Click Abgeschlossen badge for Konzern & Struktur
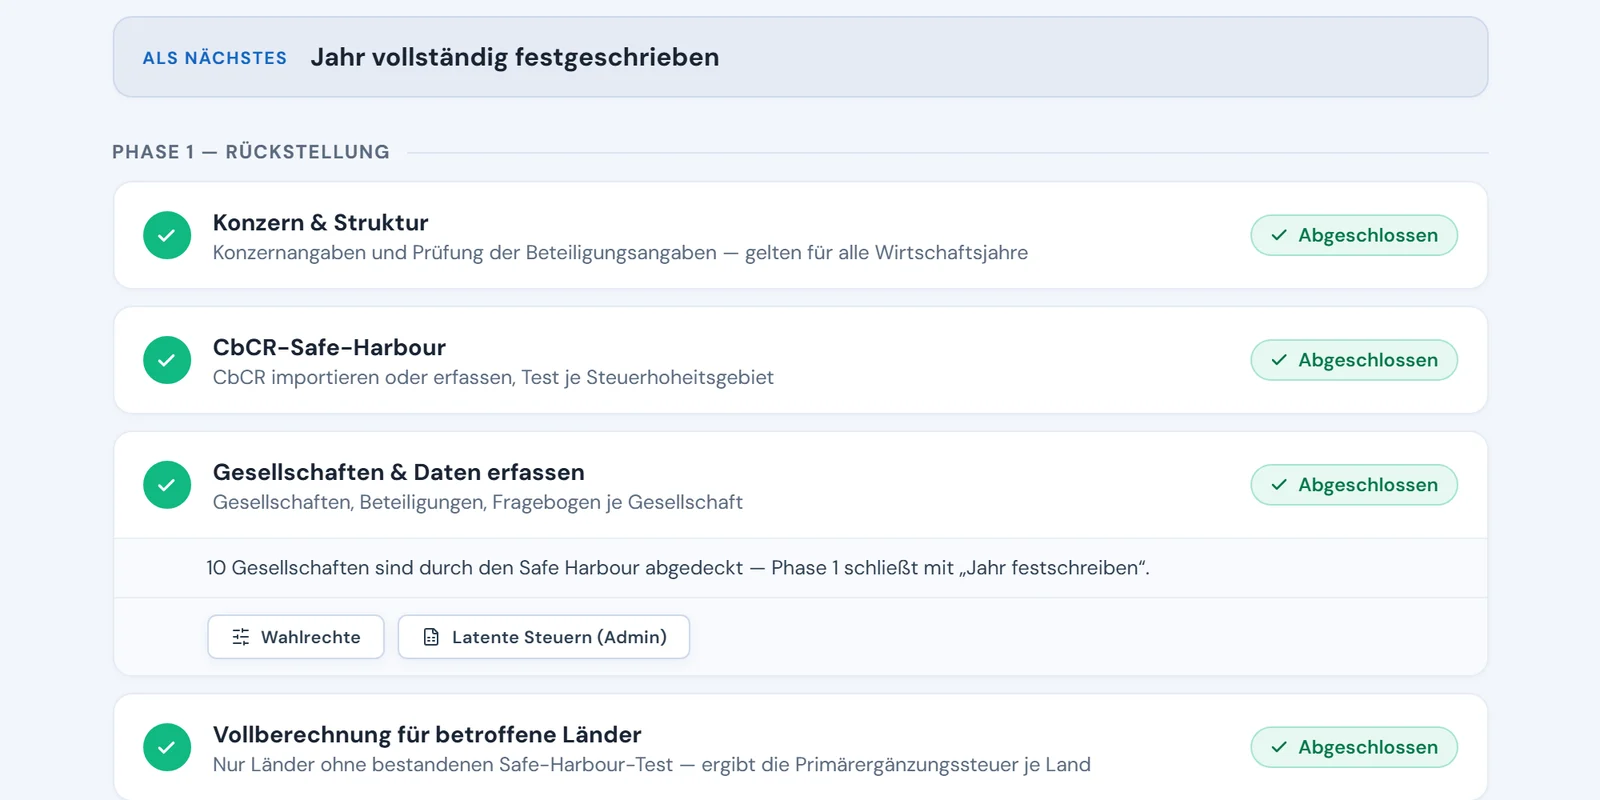 tap(1354, 235)
